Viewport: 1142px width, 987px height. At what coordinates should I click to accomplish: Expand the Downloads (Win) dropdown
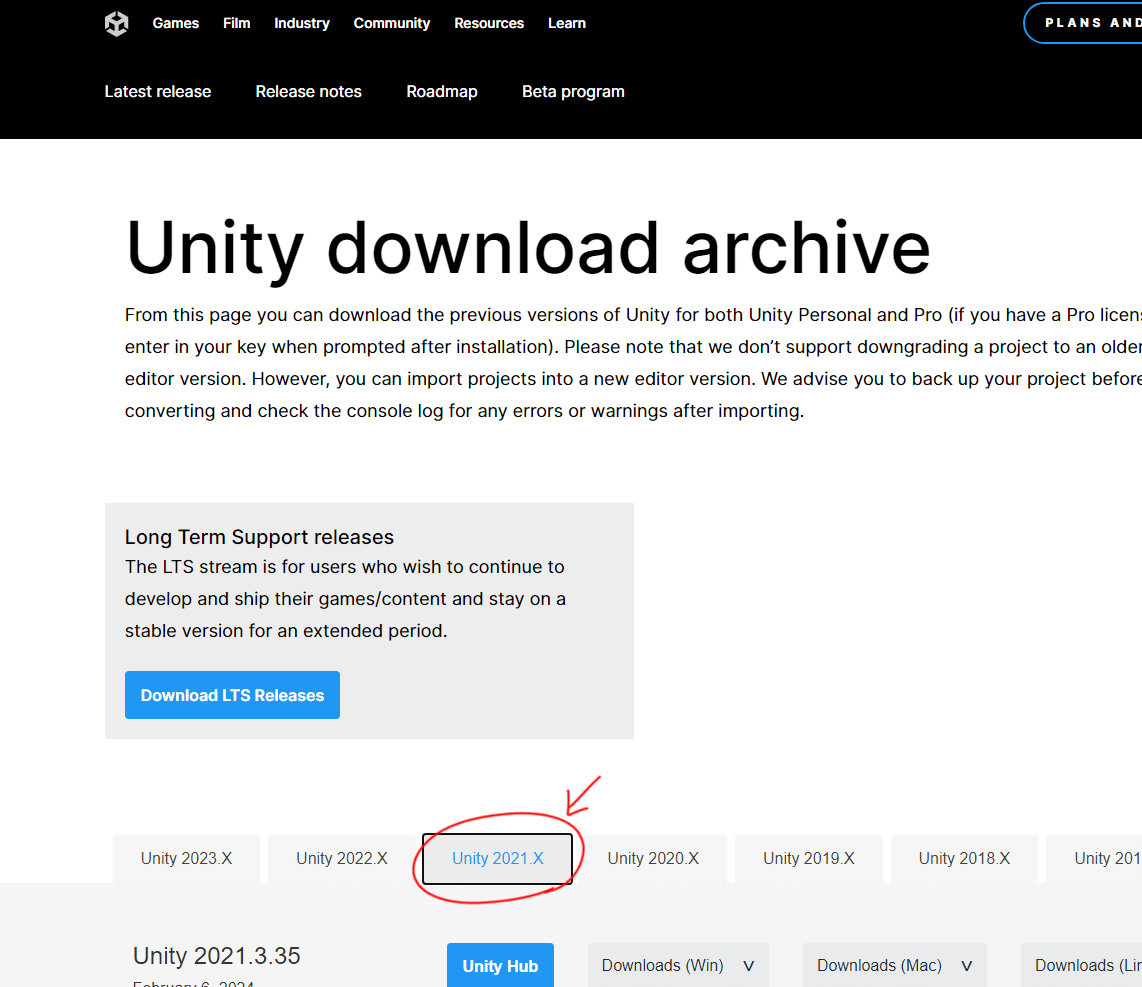(678, 965)
